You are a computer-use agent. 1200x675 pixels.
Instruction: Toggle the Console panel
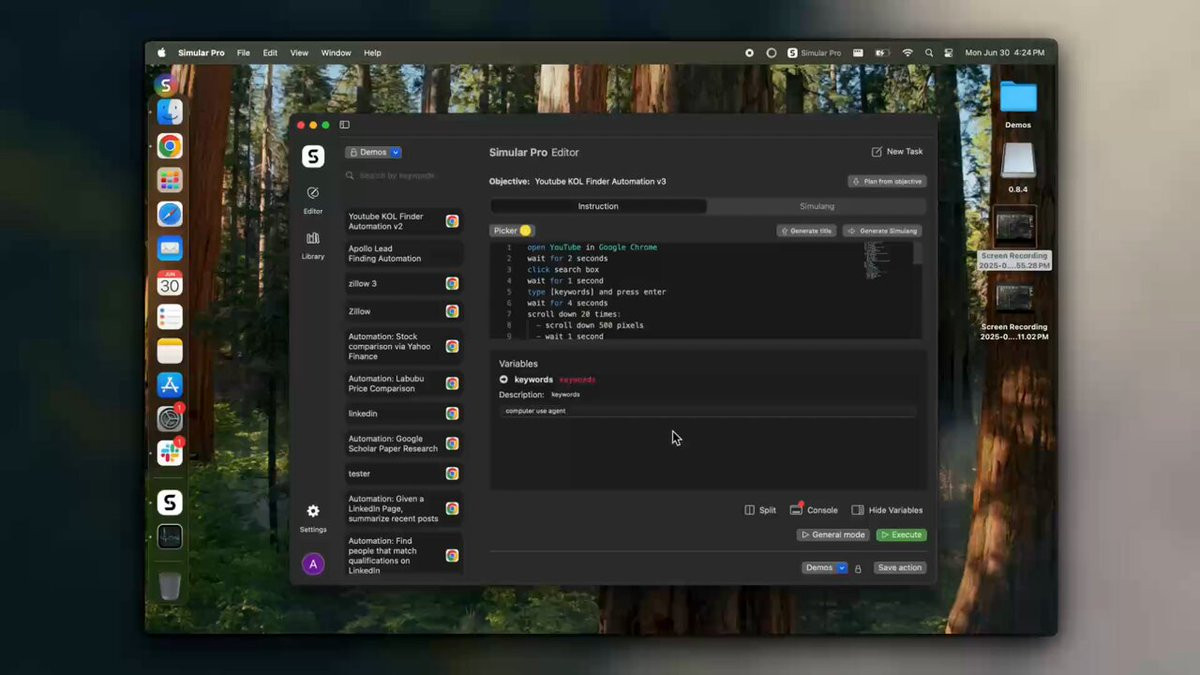click(814, 510)
